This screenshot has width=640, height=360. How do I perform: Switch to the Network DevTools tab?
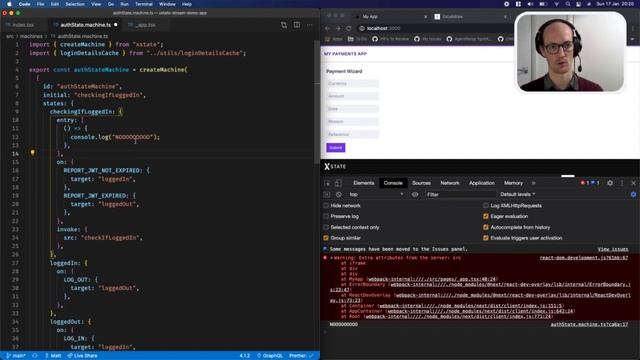450,183
